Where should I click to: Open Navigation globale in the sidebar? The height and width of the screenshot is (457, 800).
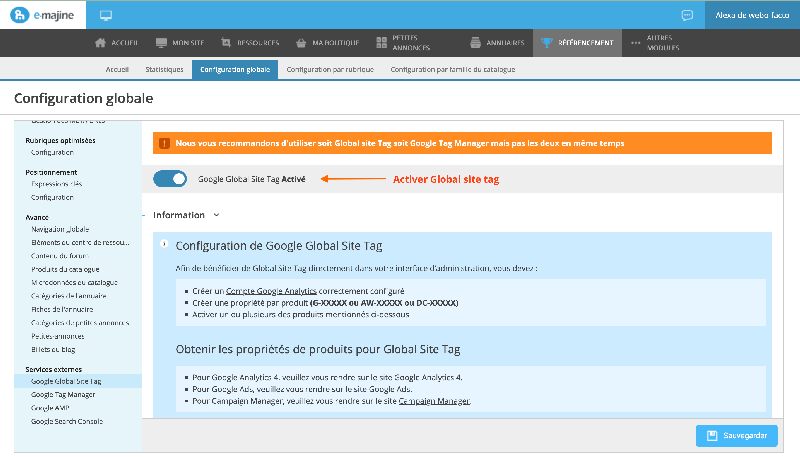[x=60, y=230]
